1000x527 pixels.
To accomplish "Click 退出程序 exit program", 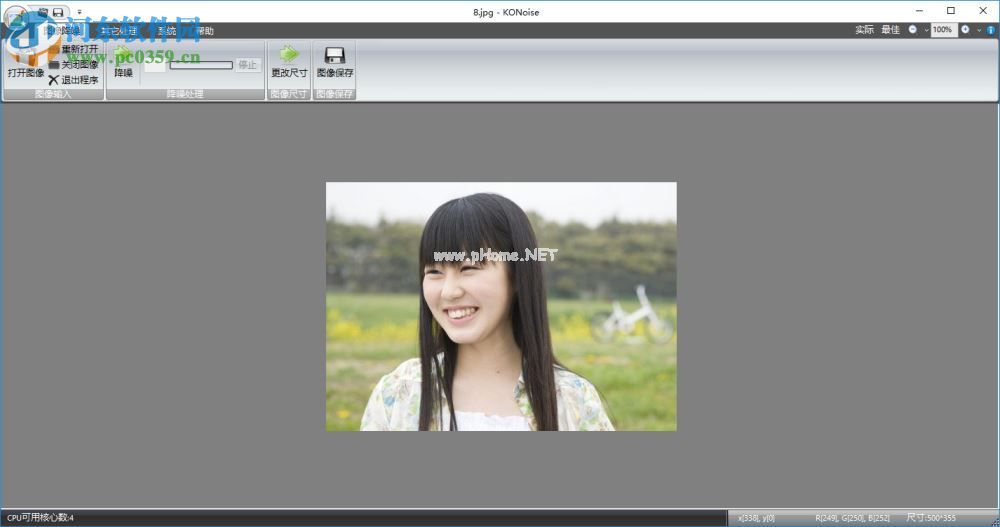I will tap(73, 80).
